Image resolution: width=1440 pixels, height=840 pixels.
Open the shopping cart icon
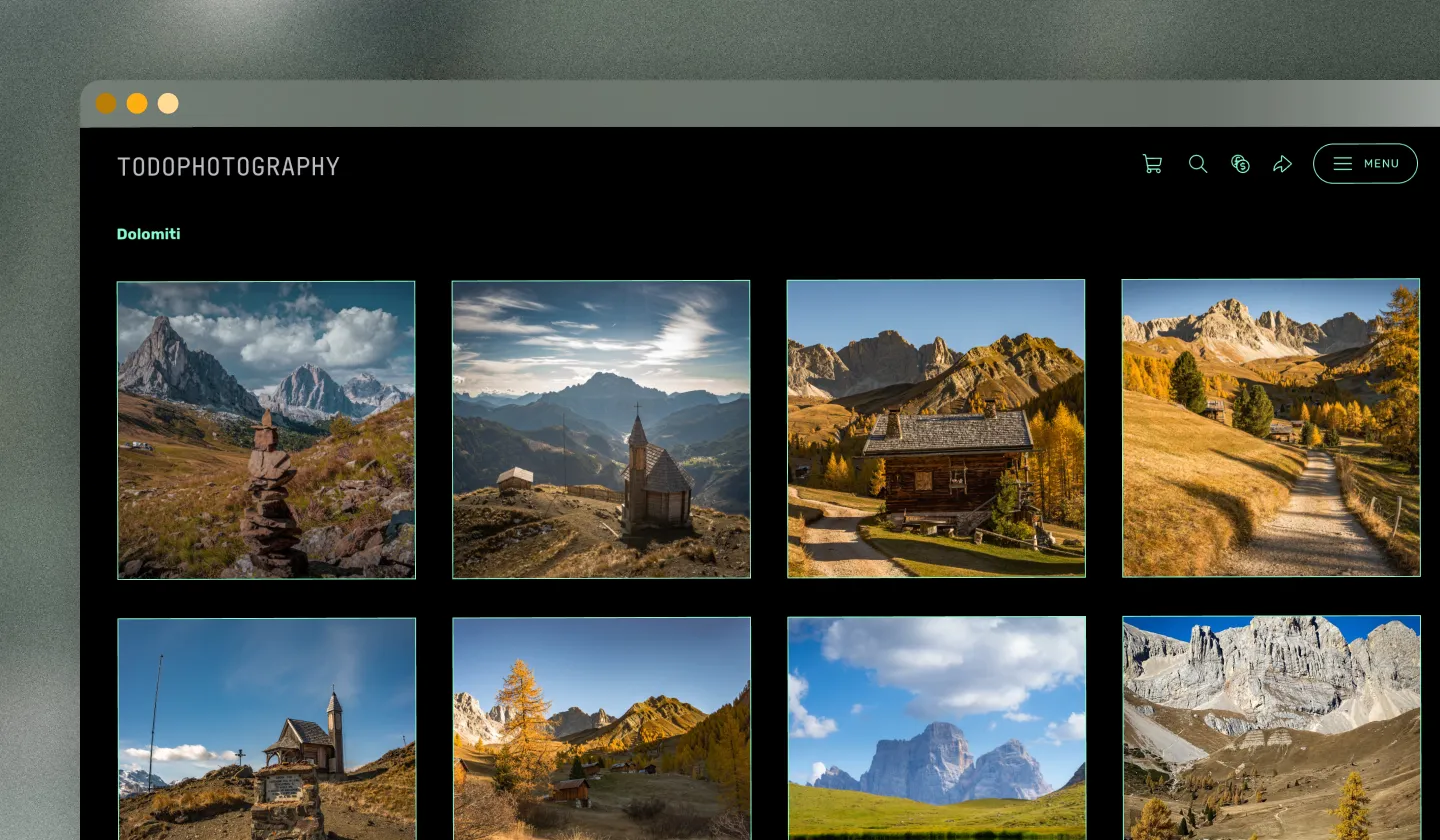(x=1153, y=164)
